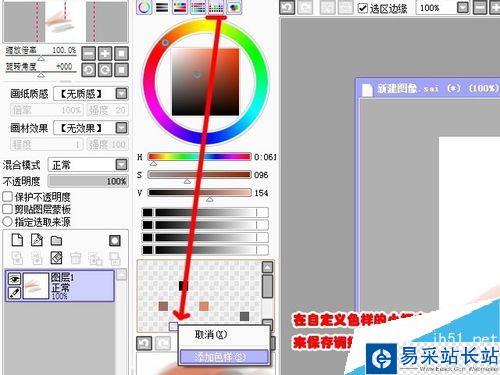
Task: Click the V value slider bar
Action: [199, 193]
